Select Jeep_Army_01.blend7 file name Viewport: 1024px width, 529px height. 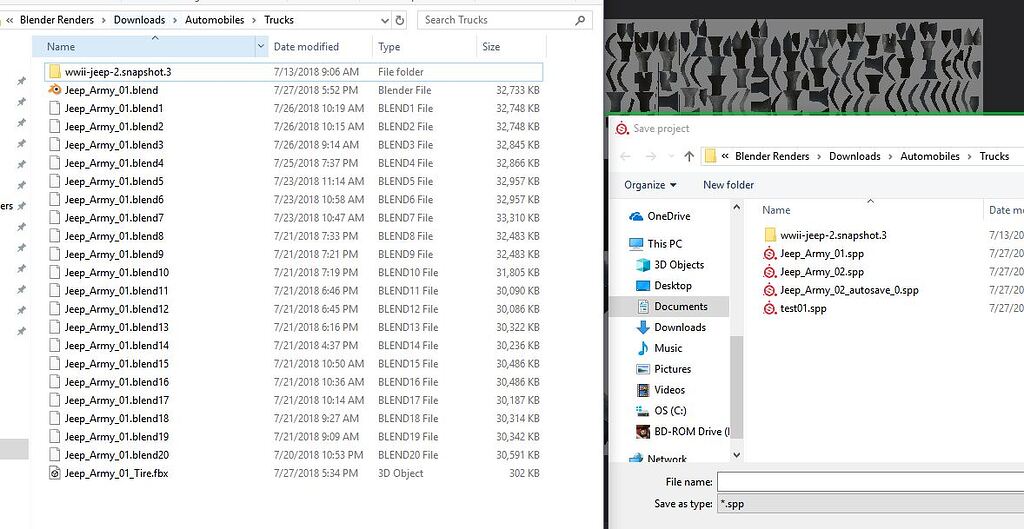click(114, 217)
